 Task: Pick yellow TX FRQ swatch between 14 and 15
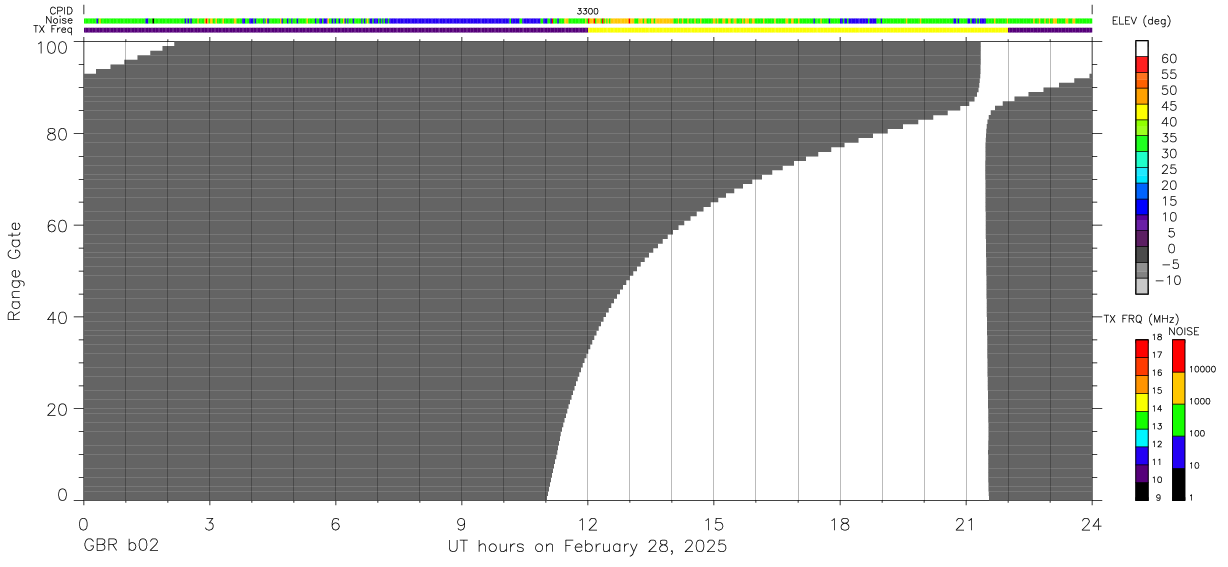point(1141,402)
